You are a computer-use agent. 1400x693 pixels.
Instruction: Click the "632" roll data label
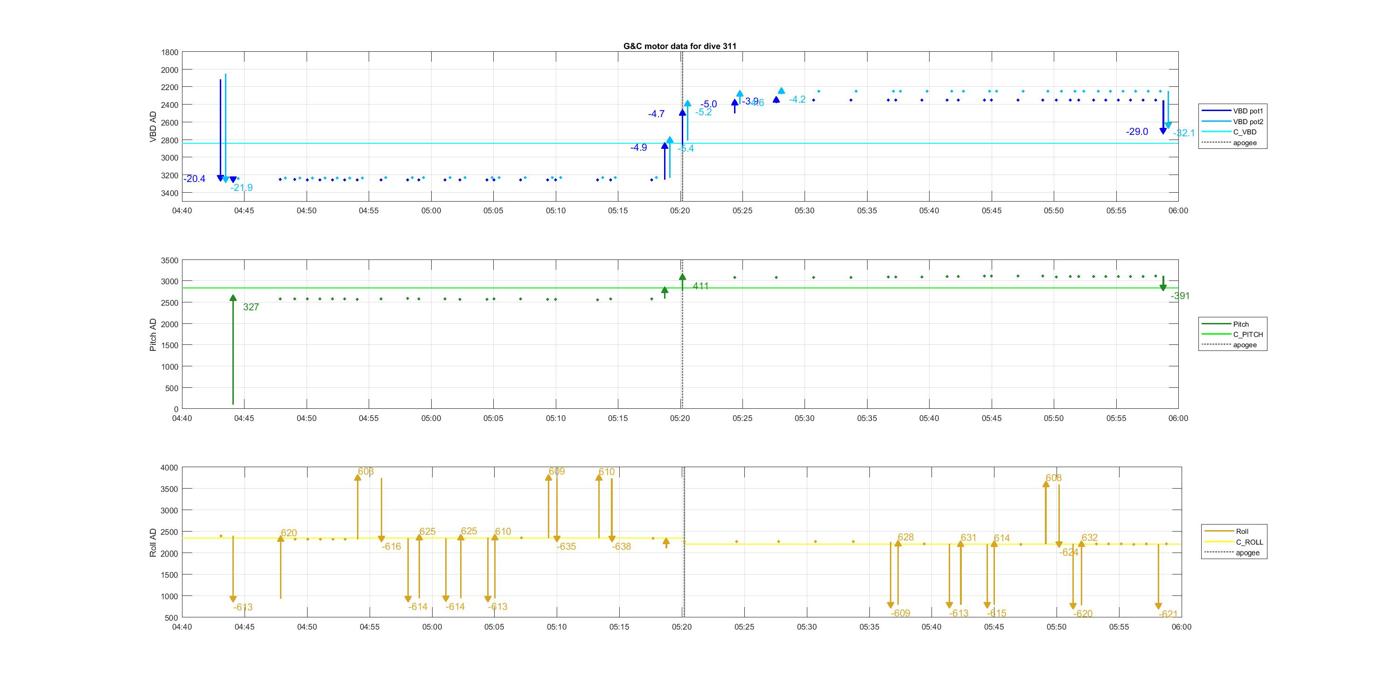pos(1089,538)
